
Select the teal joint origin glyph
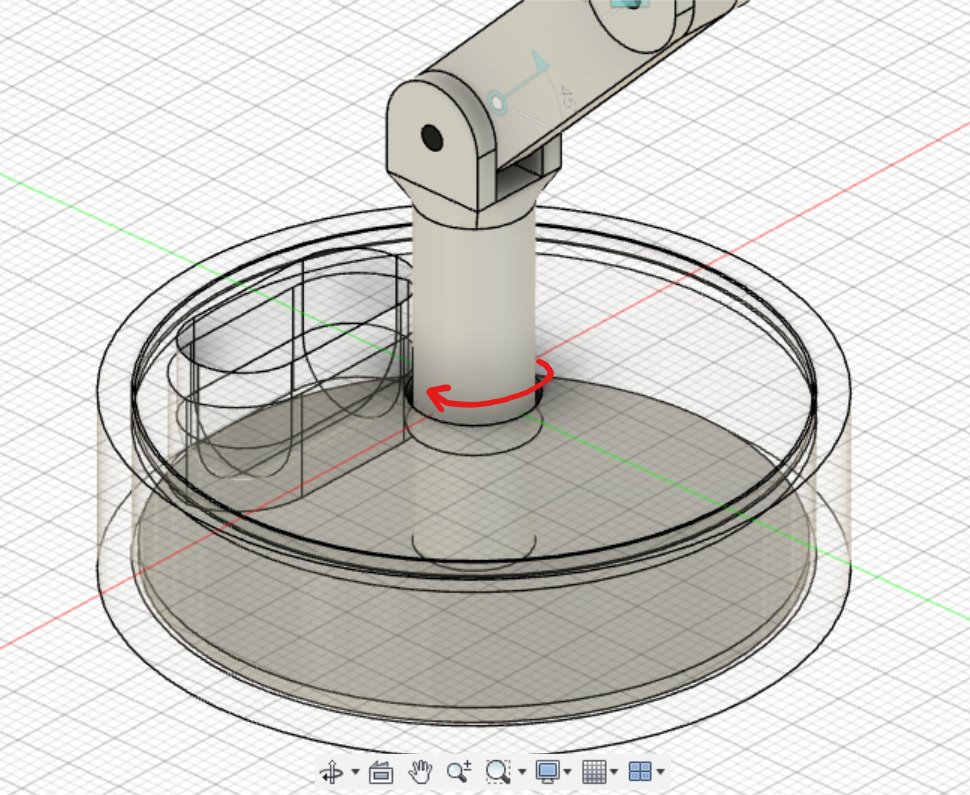tap(497, 102)
